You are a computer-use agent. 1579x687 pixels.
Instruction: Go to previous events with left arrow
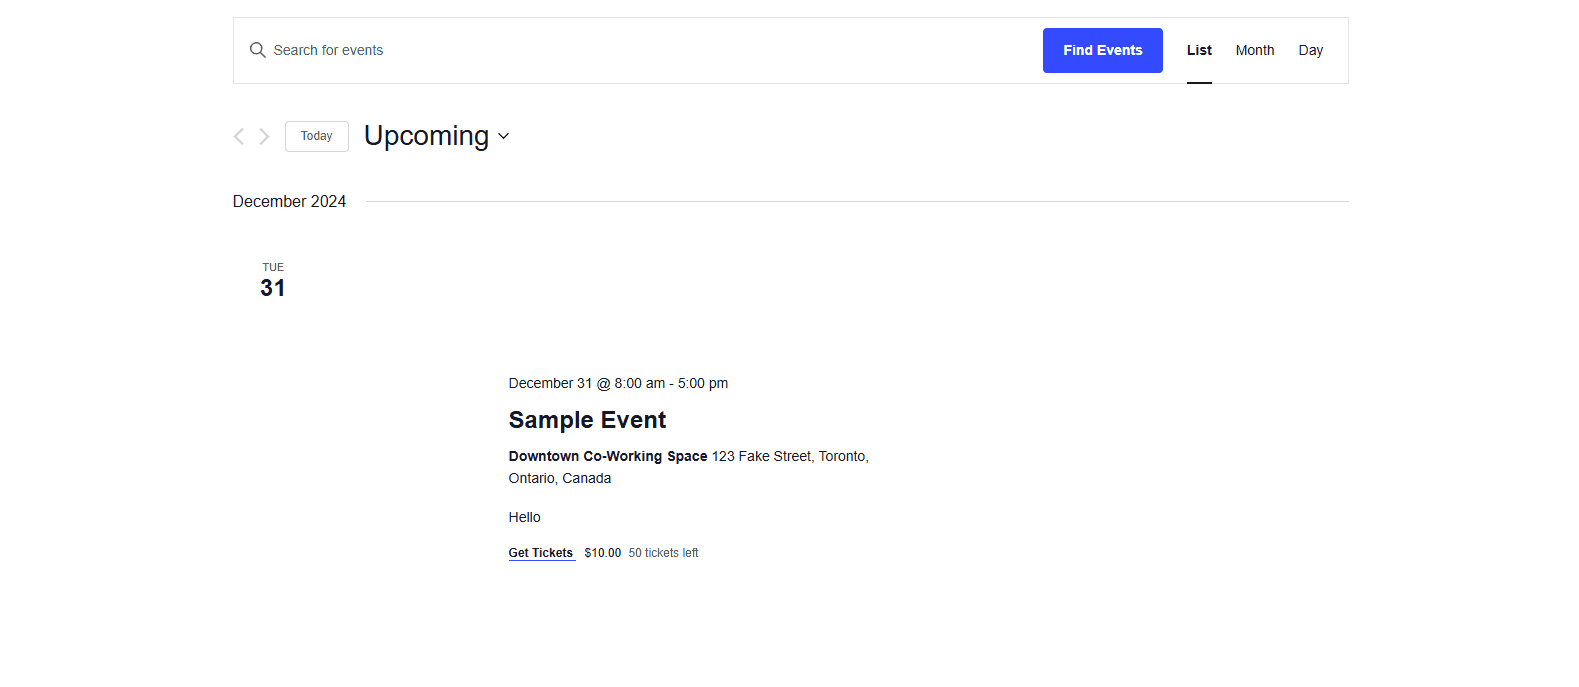tap(239, 137)
